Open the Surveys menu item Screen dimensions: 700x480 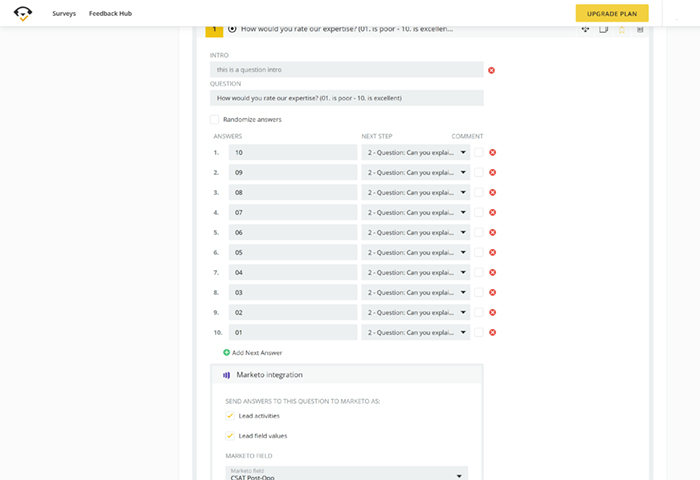(x=64, y=13)
